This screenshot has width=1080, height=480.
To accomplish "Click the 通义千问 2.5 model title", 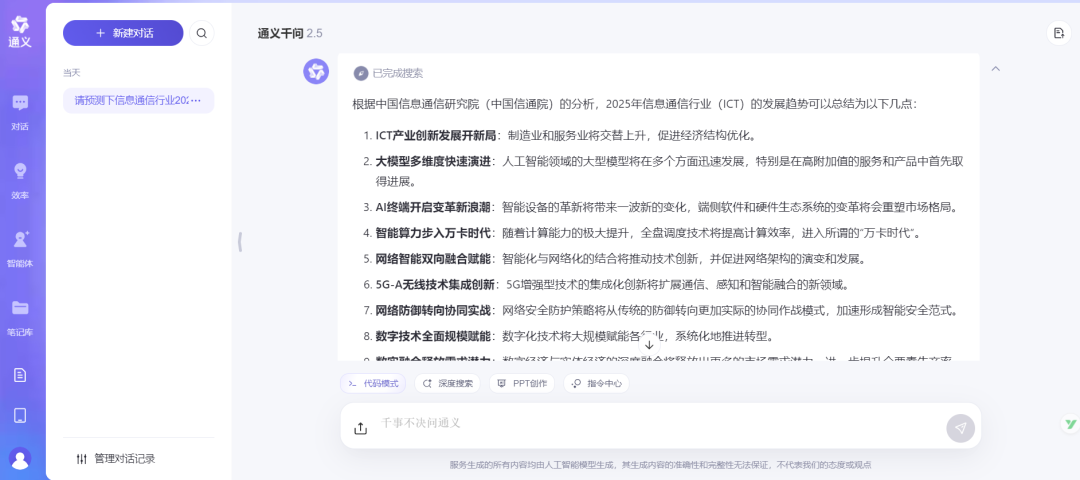I will (x=290, y=33).
